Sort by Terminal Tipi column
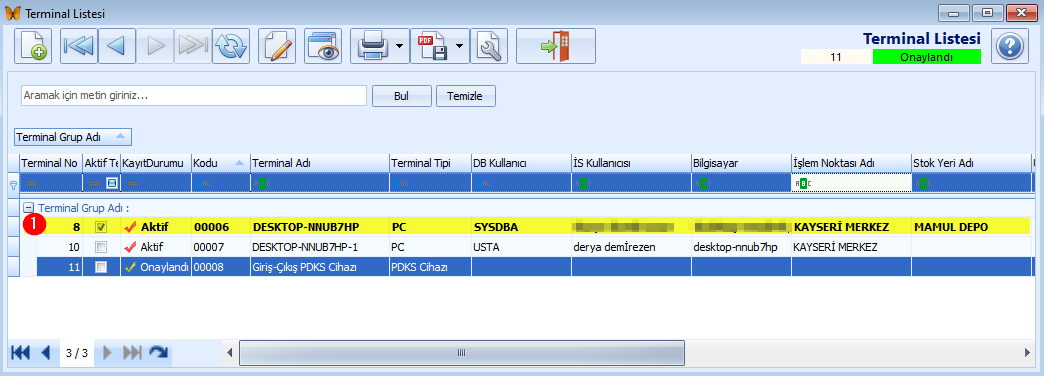Viewport: 1044px width, 376px height. pos(429,163)
